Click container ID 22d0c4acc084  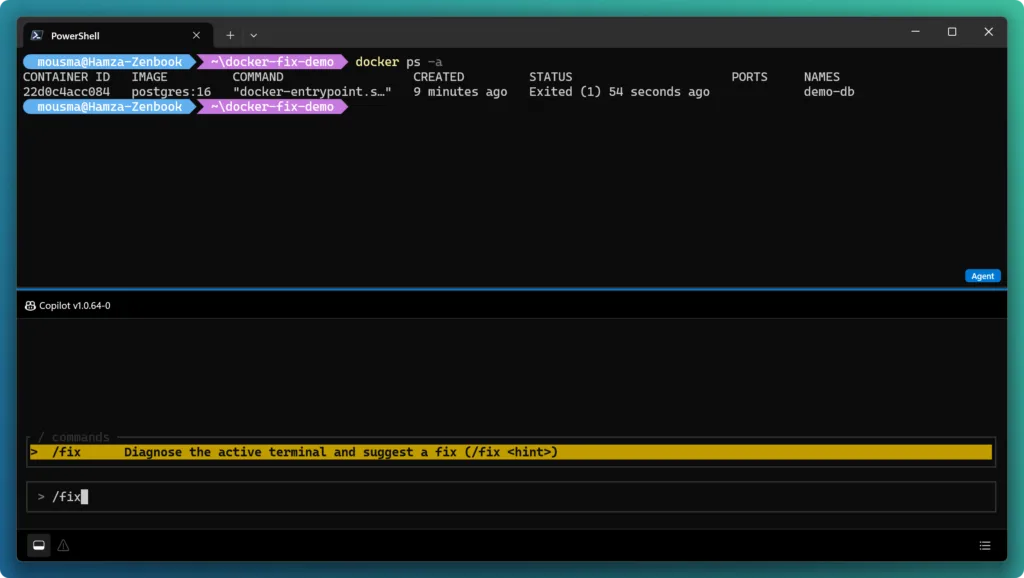point(67,92)
